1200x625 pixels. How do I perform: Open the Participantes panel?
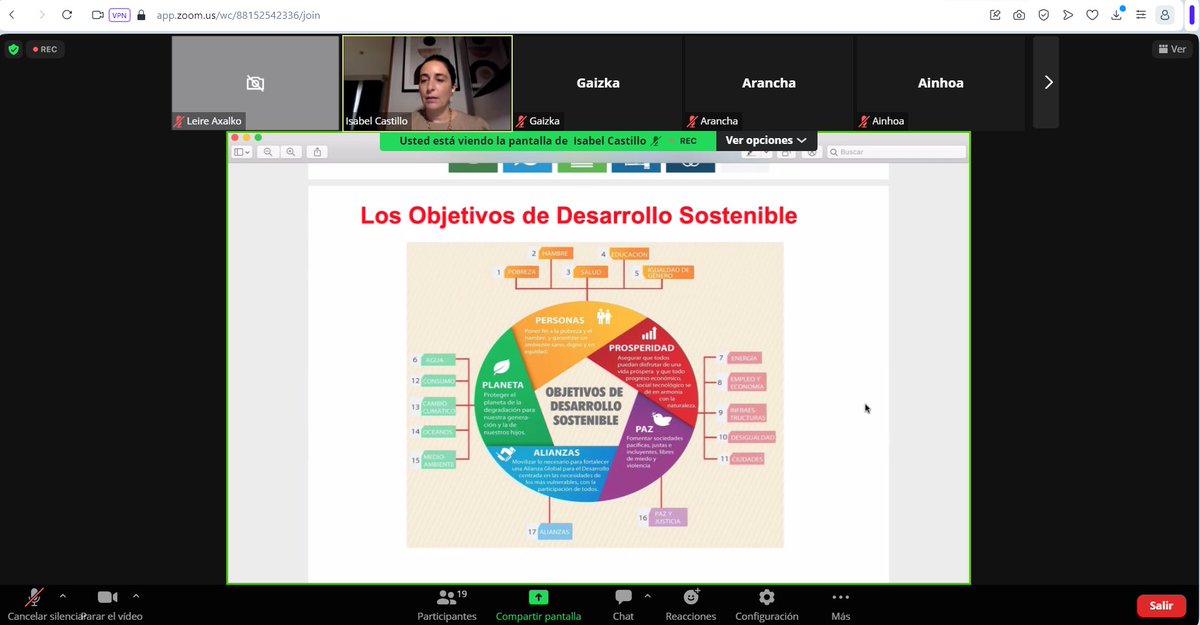click(447, 604)
